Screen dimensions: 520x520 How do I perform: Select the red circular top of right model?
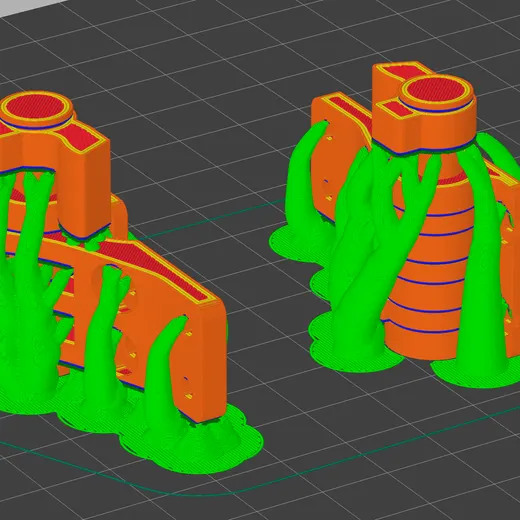click(x=436, y=91)
